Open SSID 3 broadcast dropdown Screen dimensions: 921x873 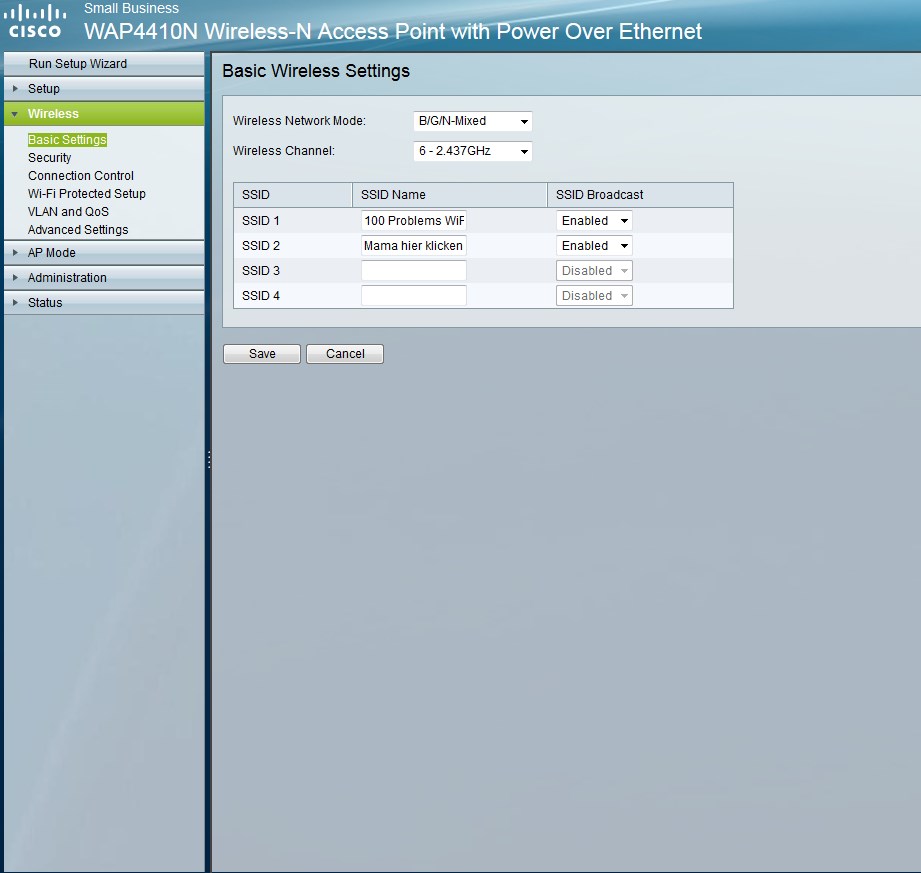point(594,271)
